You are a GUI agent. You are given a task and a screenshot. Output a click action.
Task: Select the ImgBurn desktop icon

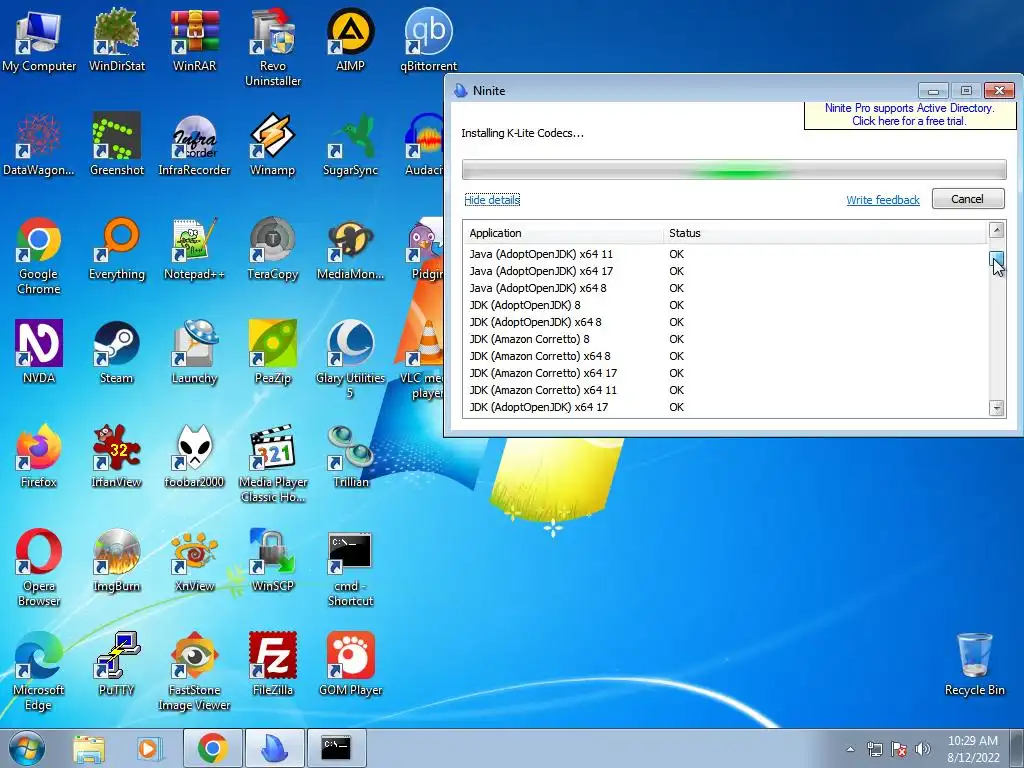pyautogui.click(x=116, y=560)
